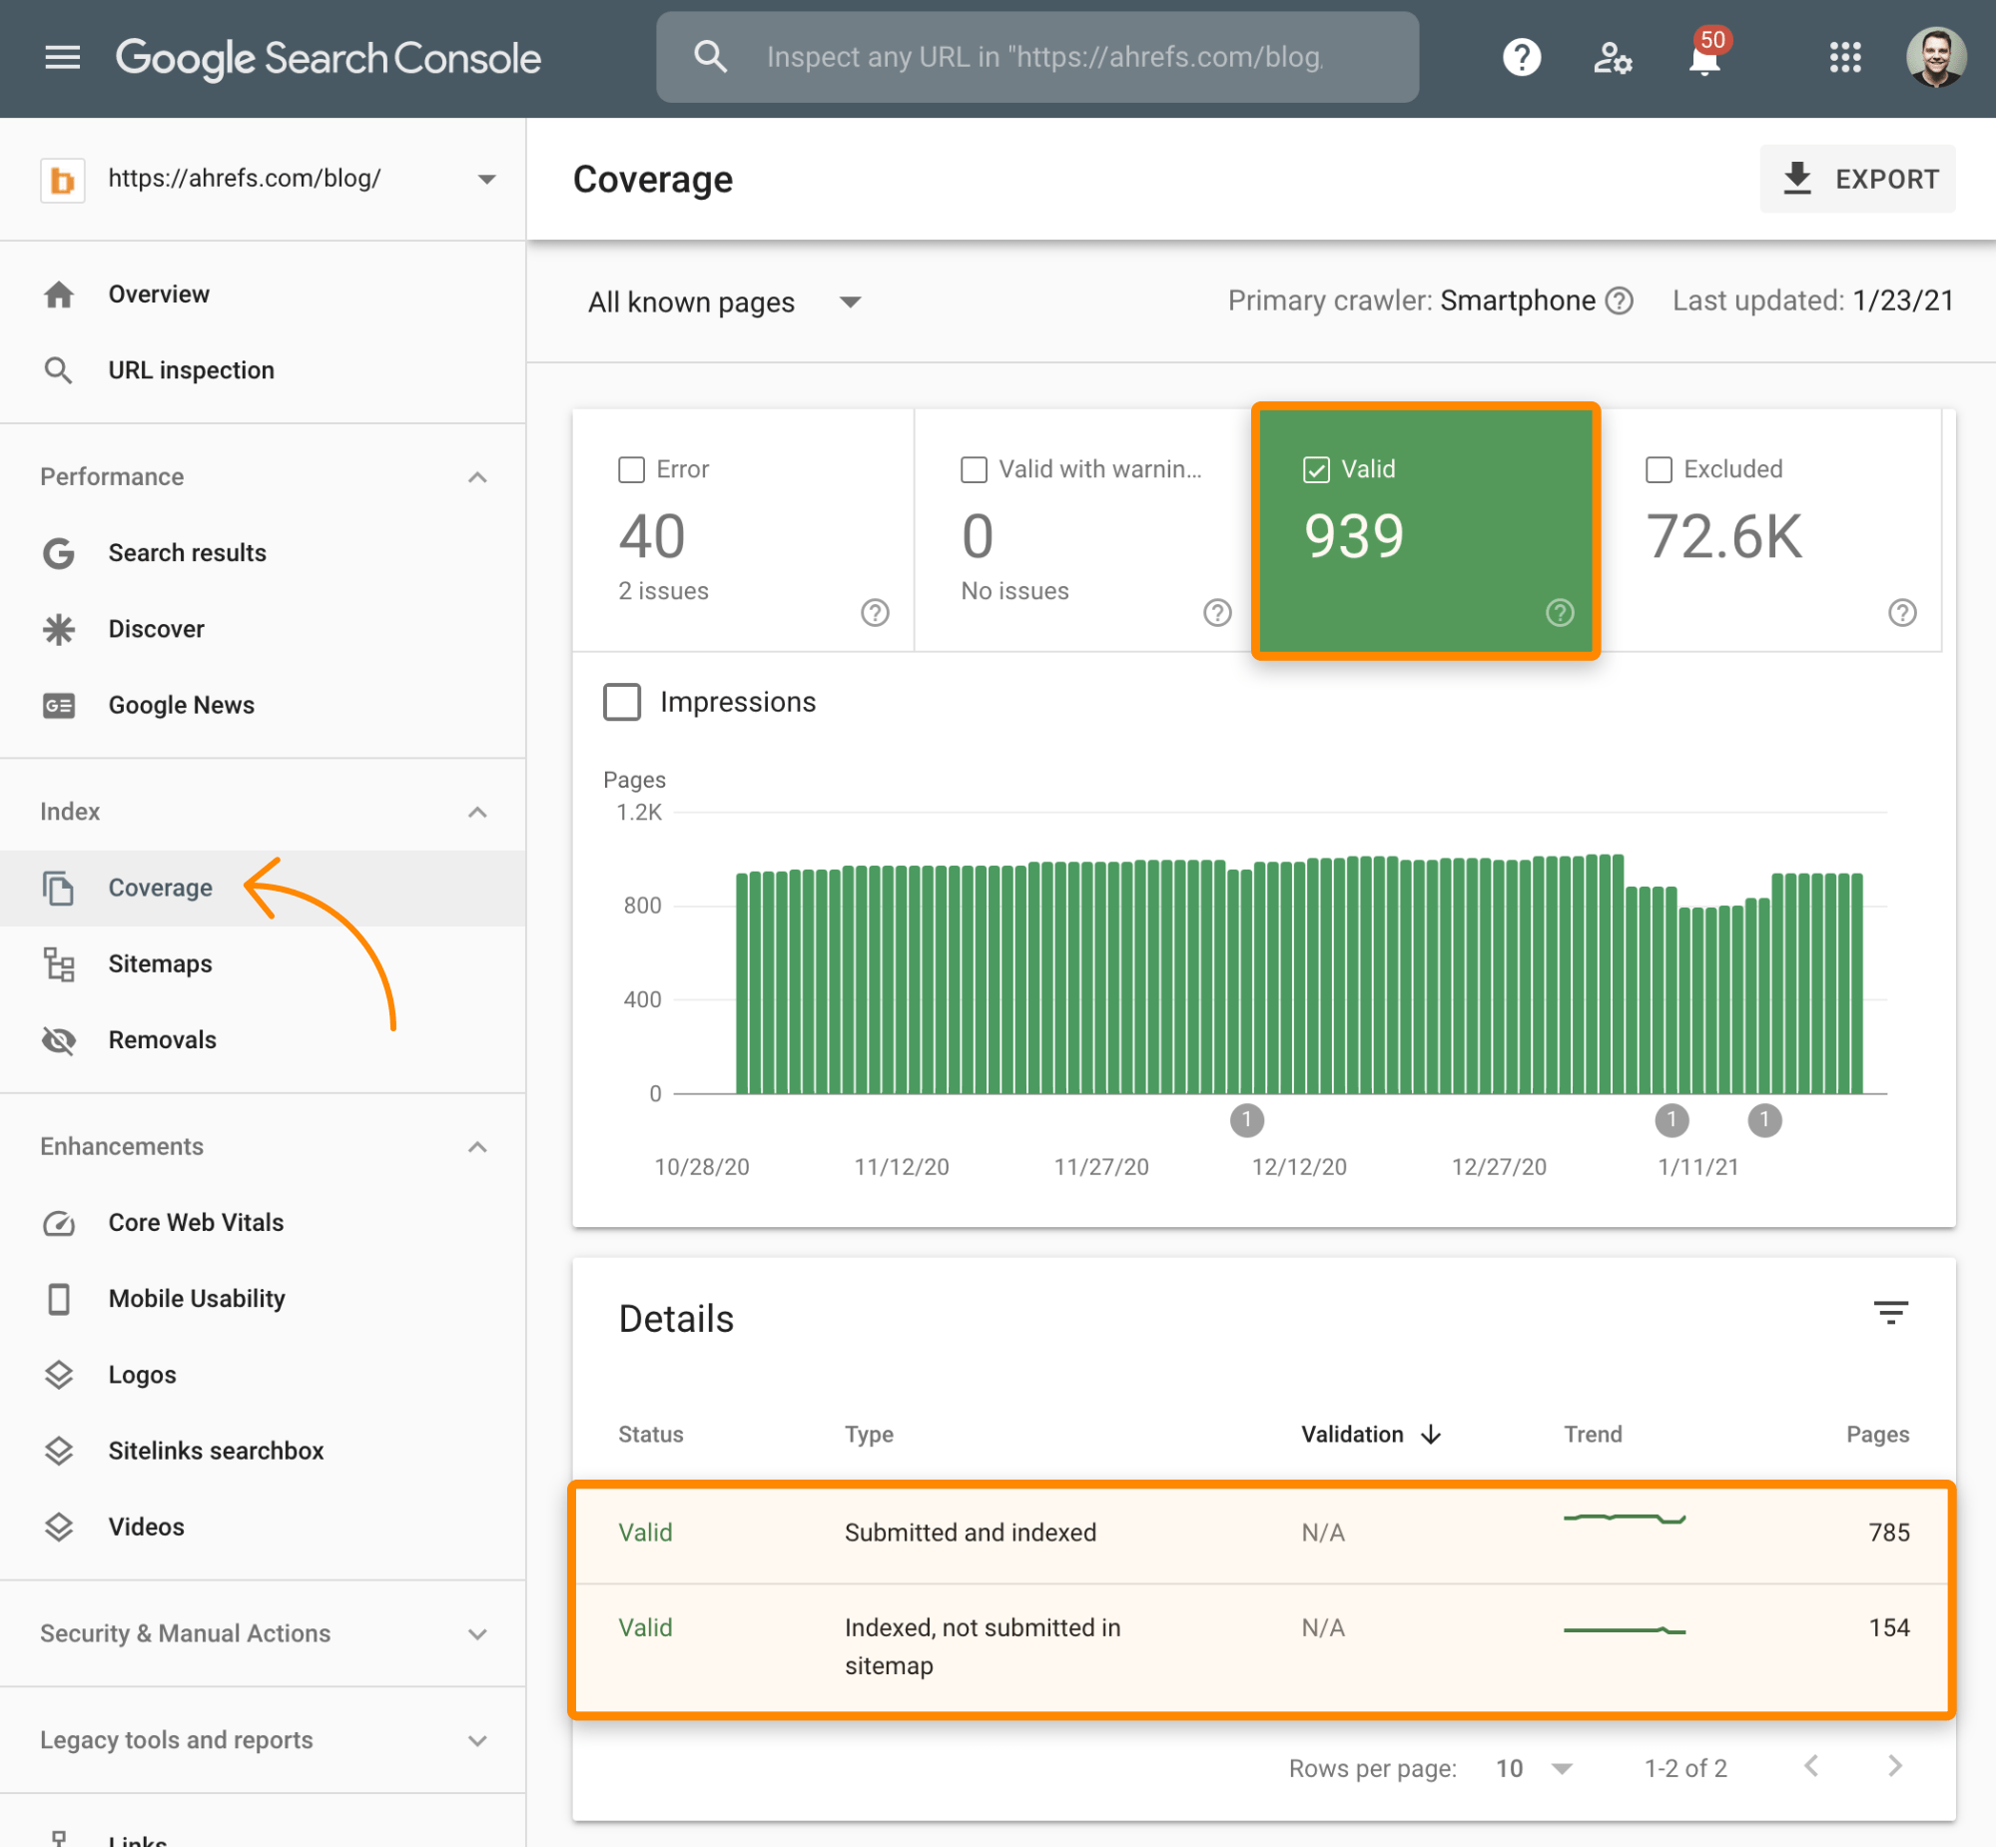Viewport: 1996px width, 1848px height.
Task: Uncheck the Valid checkbox
Action: coord(1315,469)
